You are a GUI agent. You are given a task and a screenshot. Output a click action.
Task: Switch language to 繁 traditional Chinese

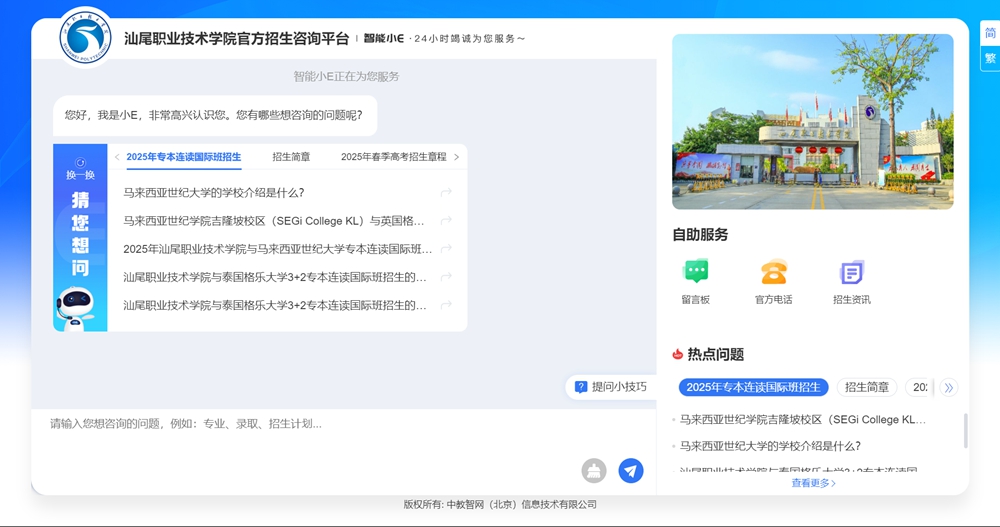point(989,58)
